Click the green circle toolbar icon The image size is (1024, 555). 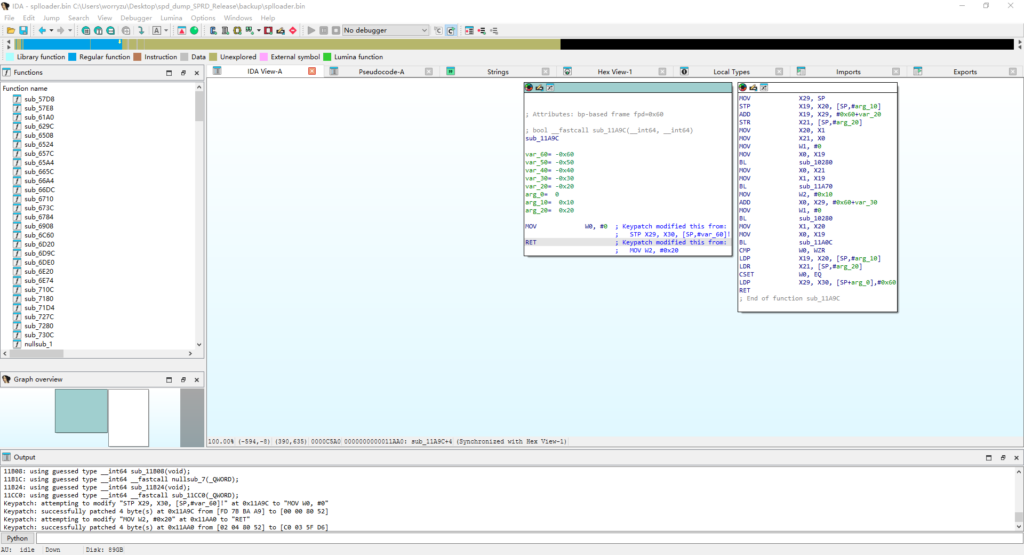pos(194,31)
